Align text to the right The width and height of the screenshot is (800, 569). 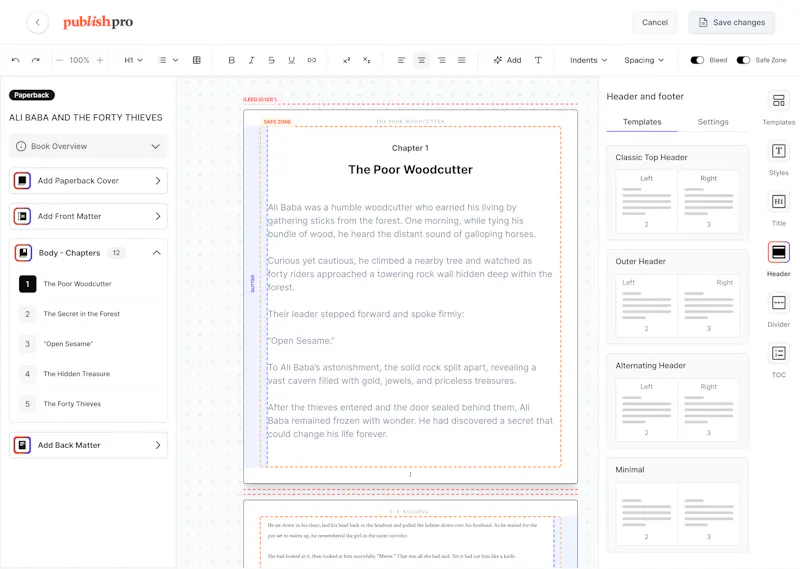point(442,60)
